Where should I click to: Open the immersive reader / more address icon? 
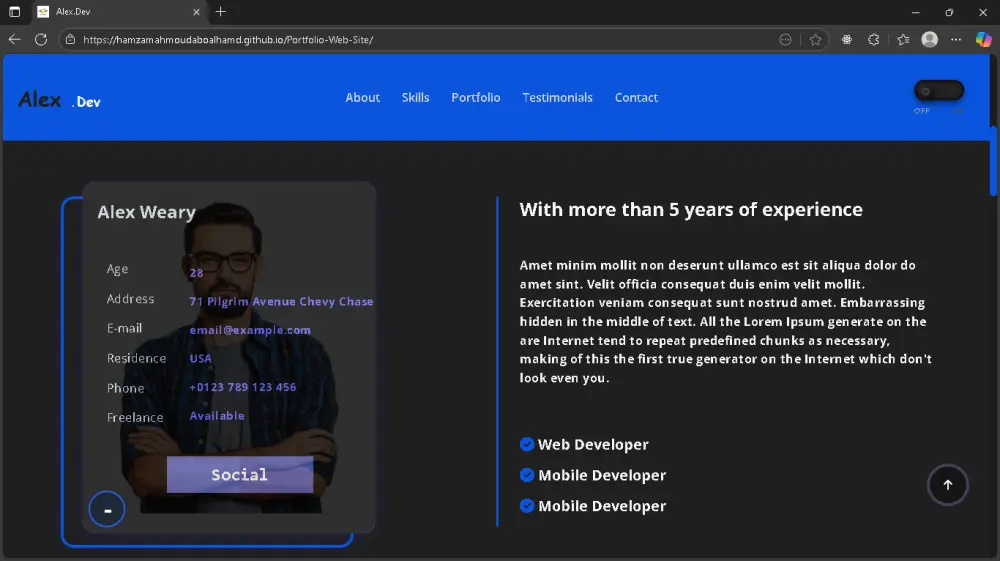tap(785, 40)
